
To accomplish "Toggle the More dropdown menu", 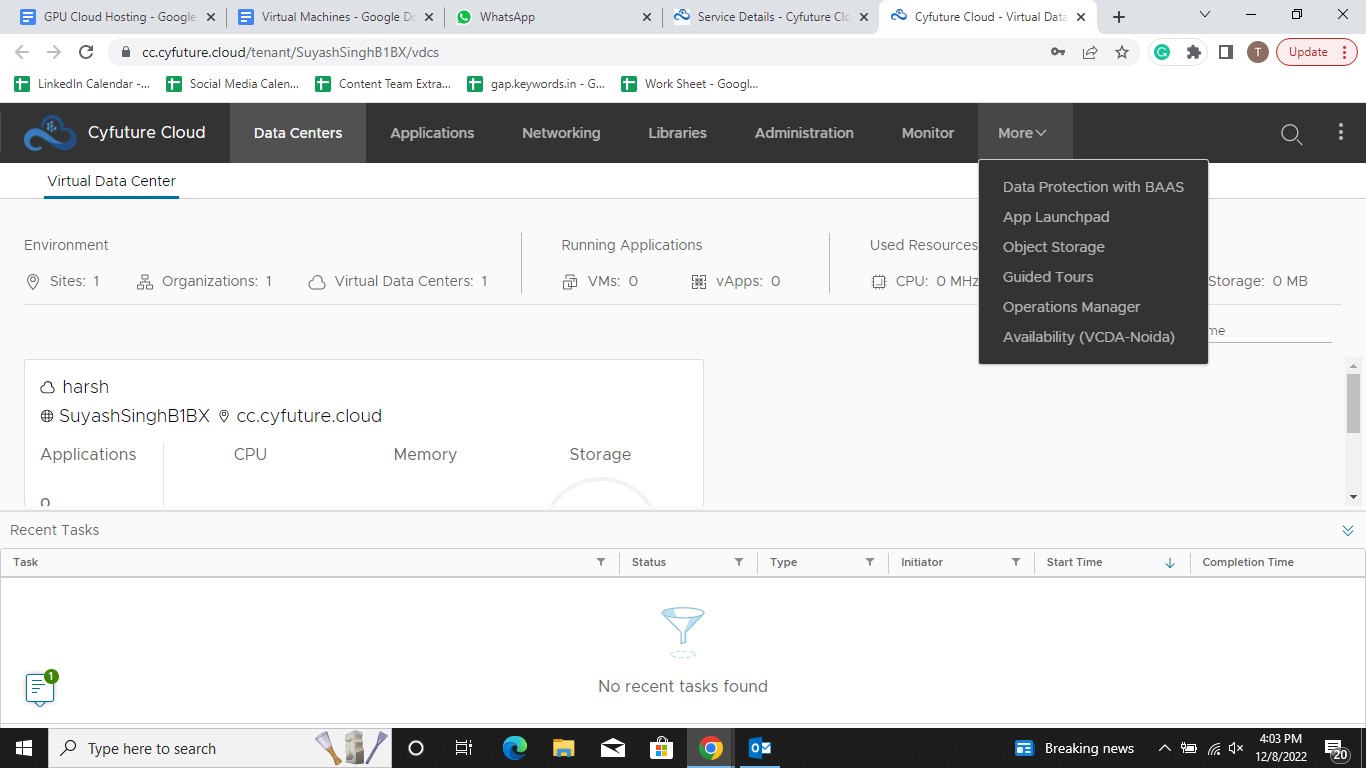I will coord(1022,133).
